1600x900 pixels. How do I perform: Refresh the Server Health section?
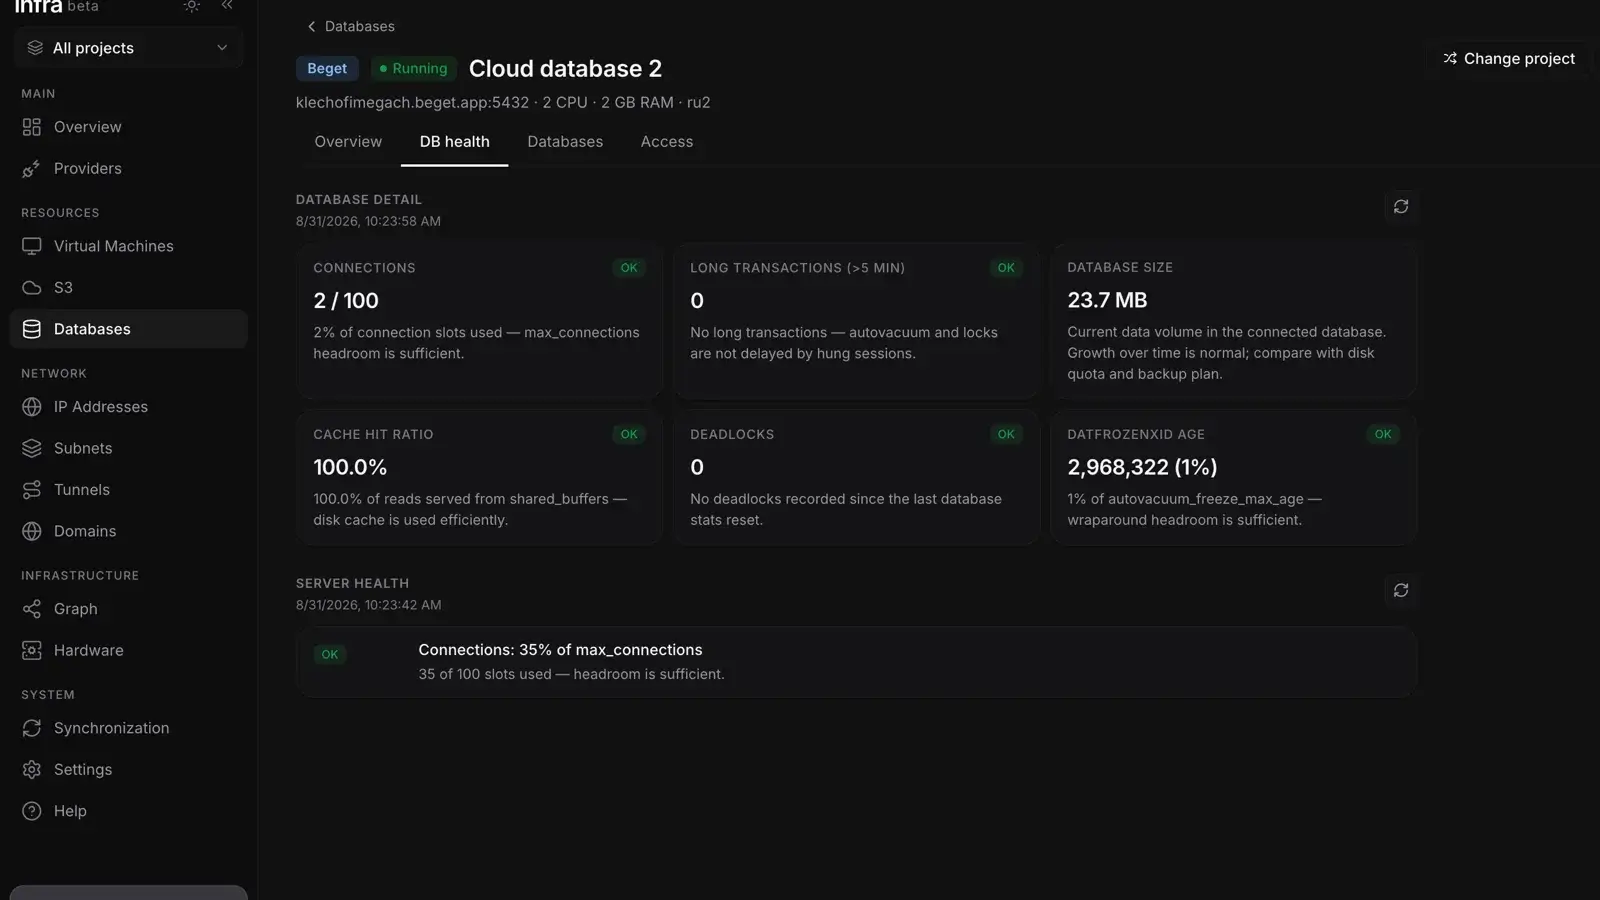coord(1401,590)
